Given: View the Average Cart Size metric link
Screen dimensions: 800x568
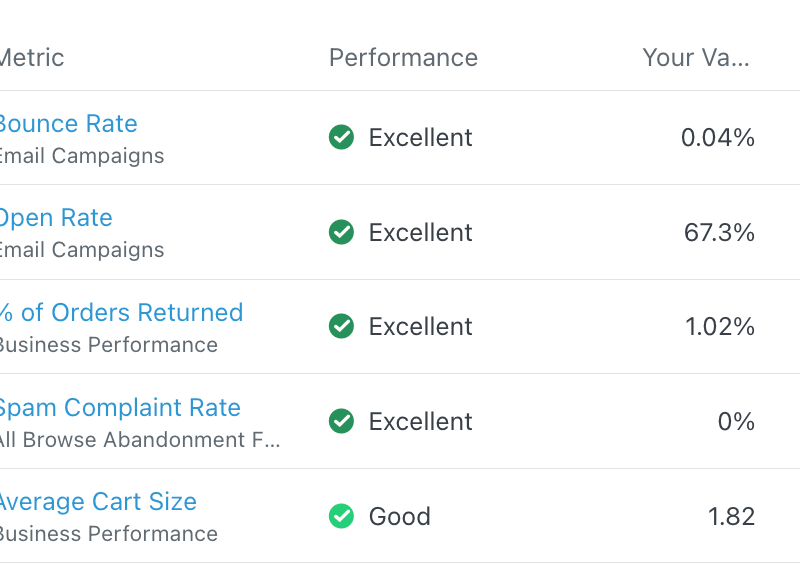Looking at the screenshot, I should [98, 502].
